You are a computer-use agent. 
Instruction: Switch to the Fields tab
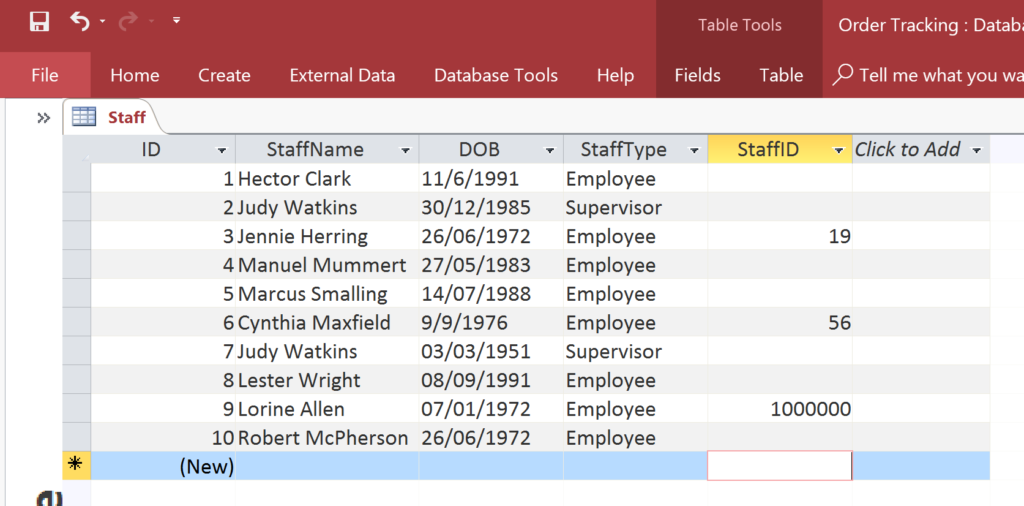(697, 75)
